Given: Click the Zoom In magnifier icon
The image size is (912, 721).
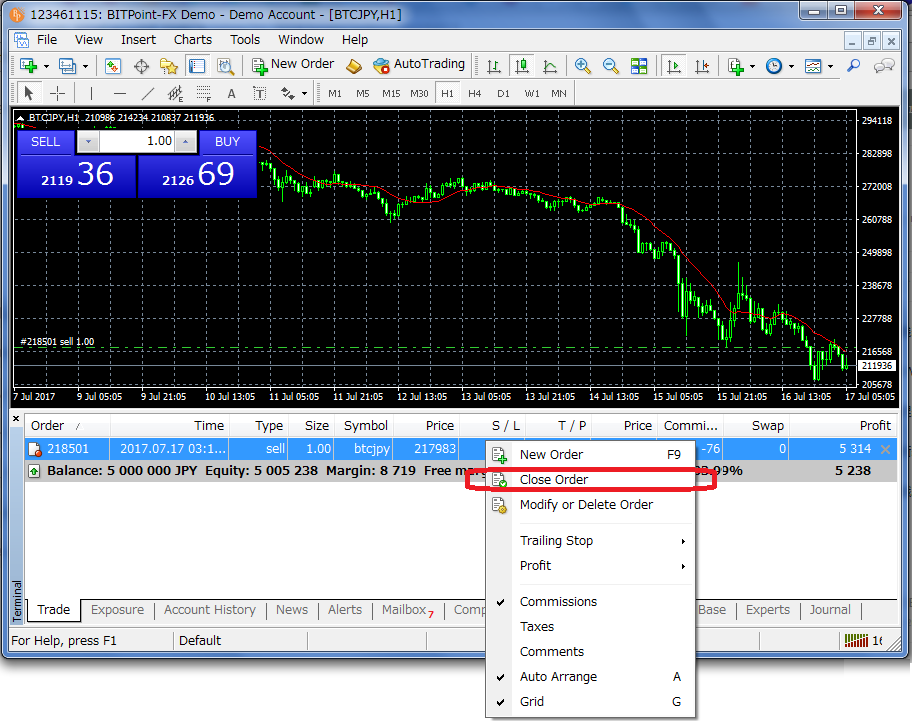Looking at the screenshot, I should pyautogui.click(x=583, y=66).
